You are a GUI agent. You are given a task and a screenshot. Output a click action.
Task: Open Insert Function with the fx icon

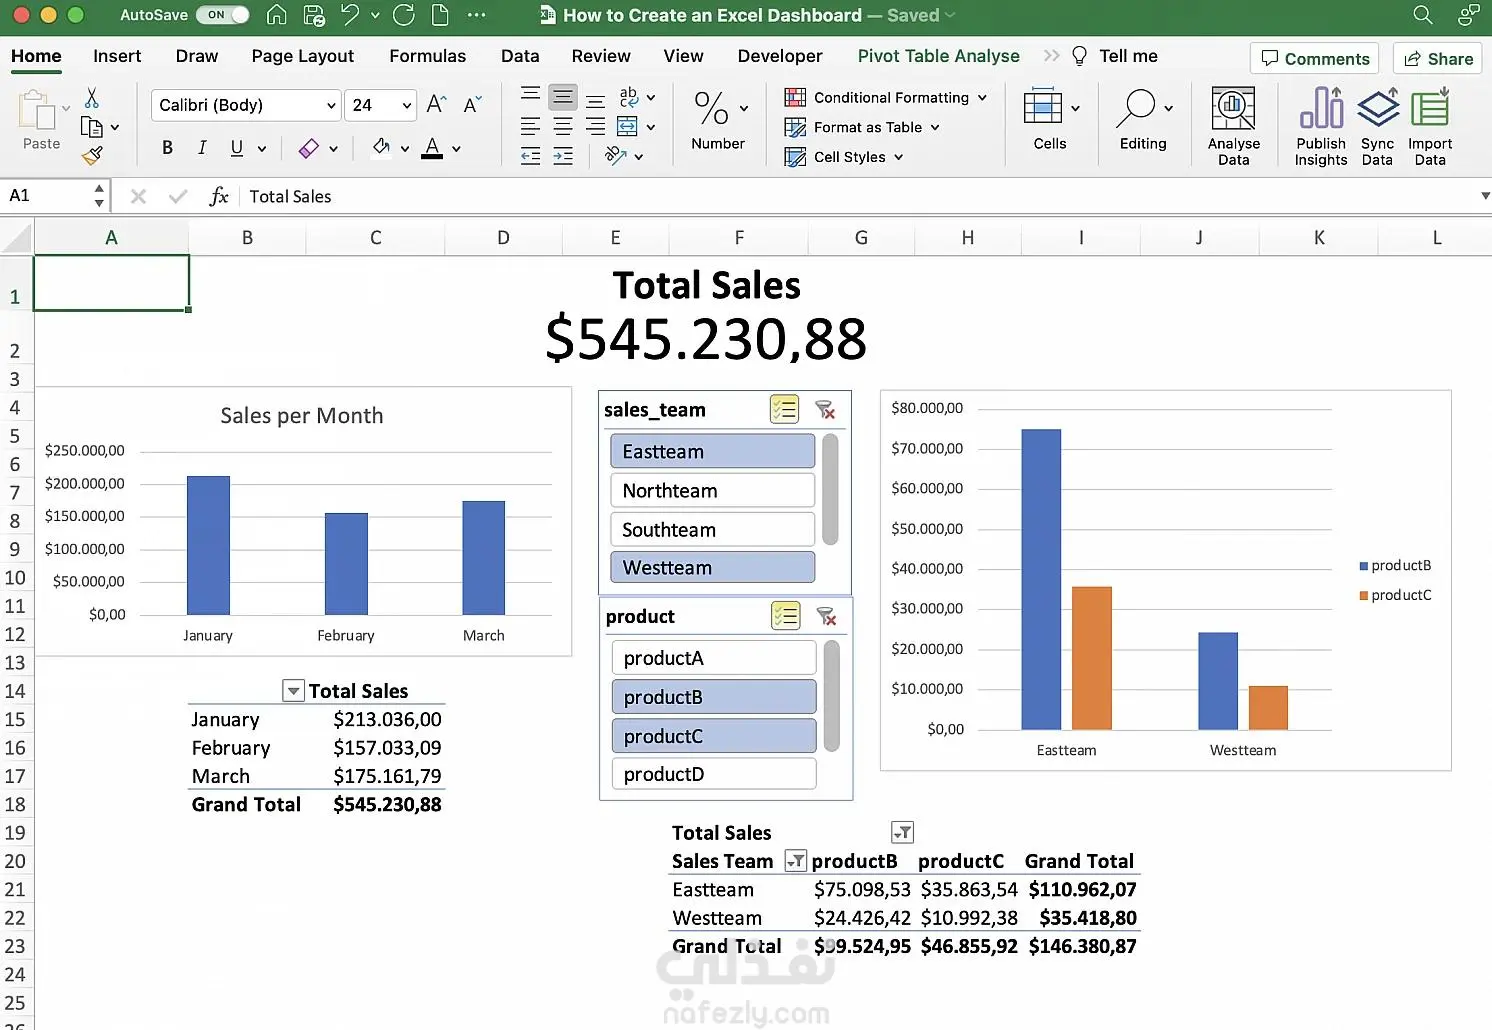[x=219, y=196]
